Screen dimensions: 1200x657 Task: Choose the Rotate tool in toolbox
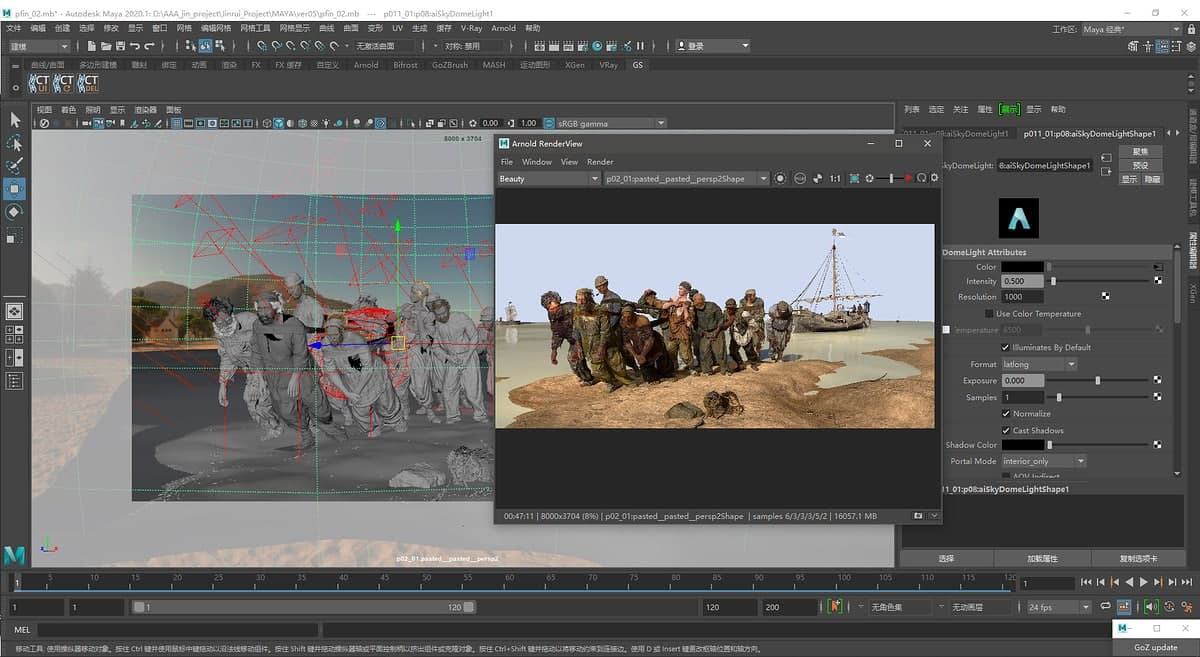[15, 212]
